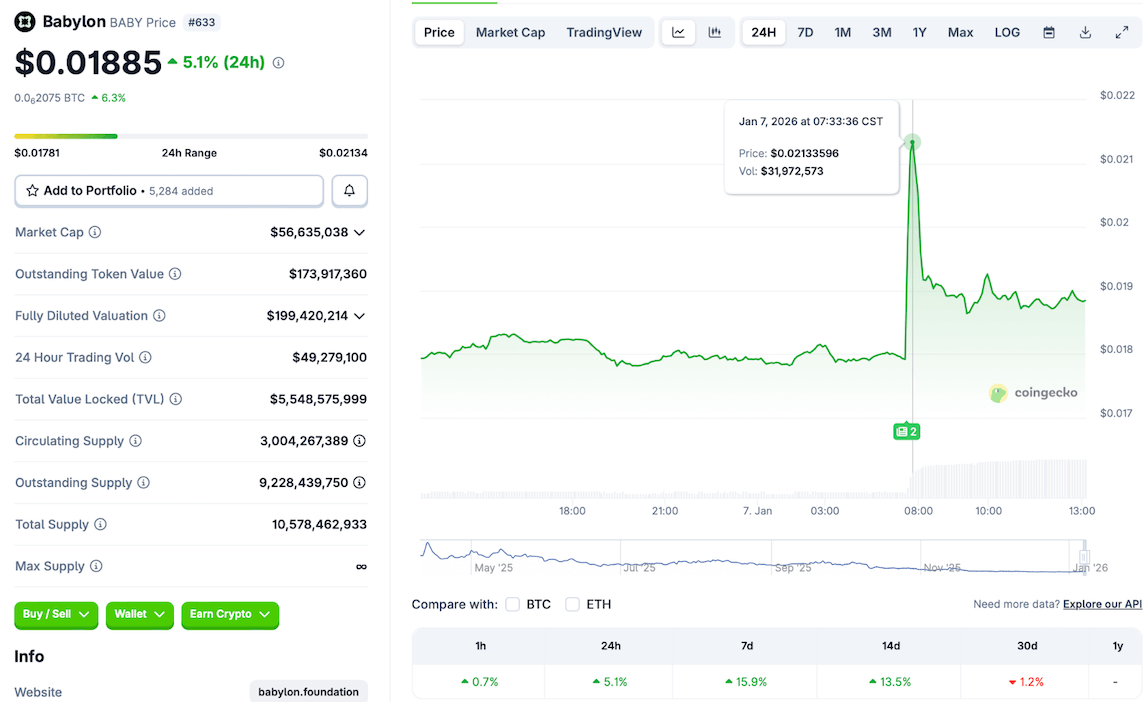Click Add to Portfolio button
The height and width of the screenshot is (702, 1146).
(x=168, y=190)
